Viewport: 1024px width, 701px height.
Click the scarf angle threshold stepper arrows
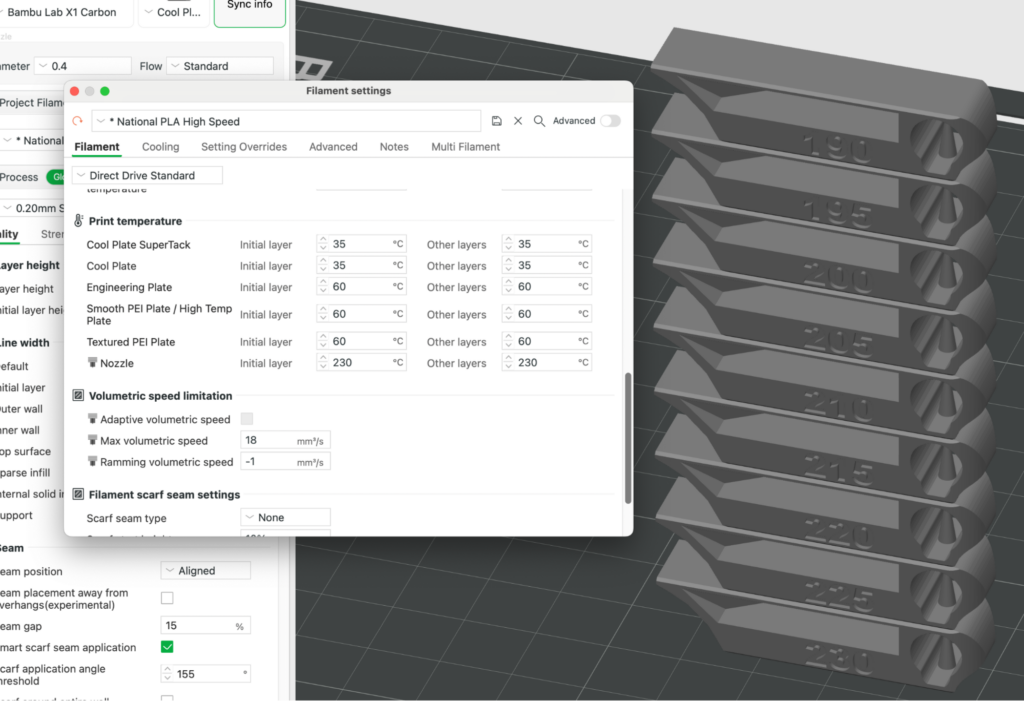(167, 674)
